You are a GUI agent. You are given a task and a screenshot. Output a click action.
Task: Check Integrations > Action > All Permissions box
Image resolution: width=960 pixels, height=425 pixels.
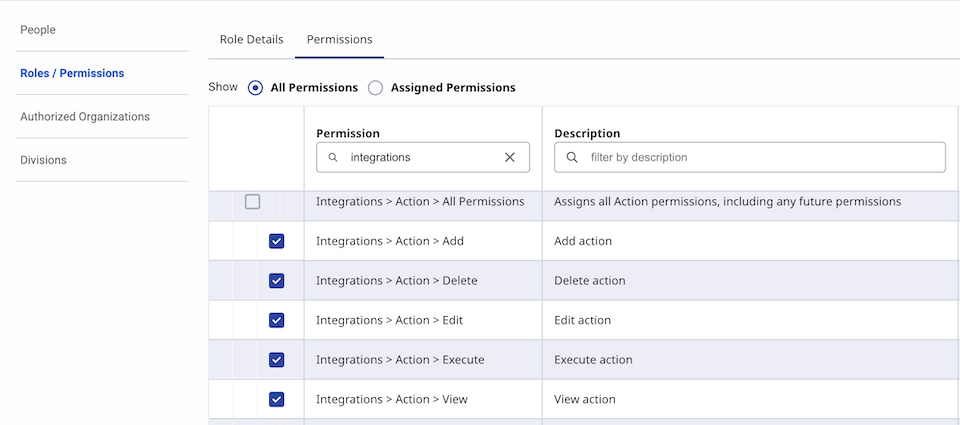coord(252,202)
